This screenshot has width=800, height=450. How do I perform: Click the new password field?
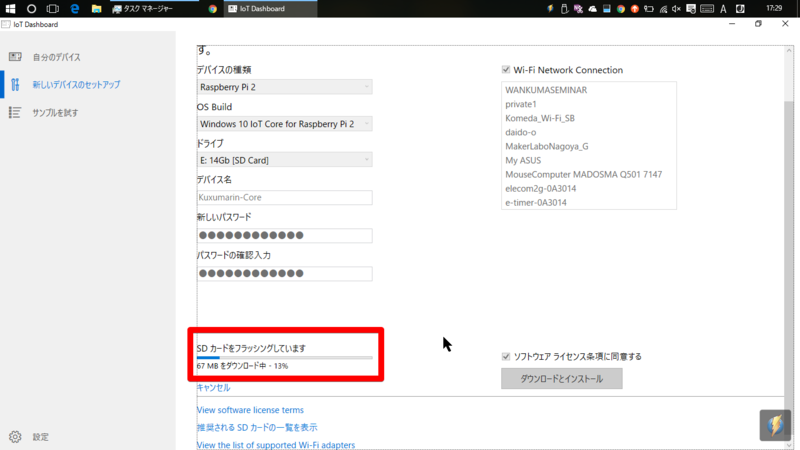(x=285, y=235)
